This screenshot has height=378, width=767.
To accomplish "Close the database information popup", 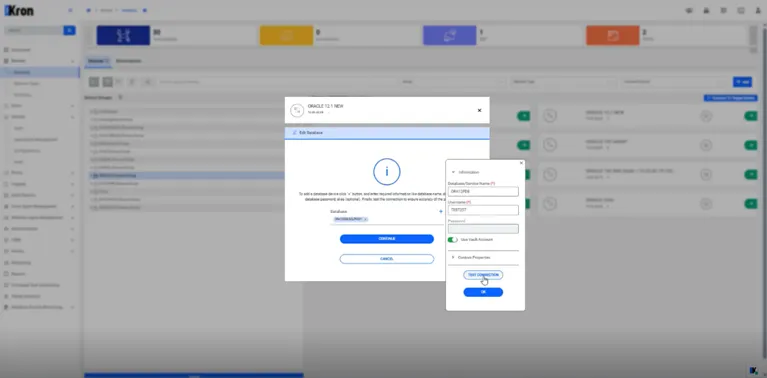I will tap(521, 163).
